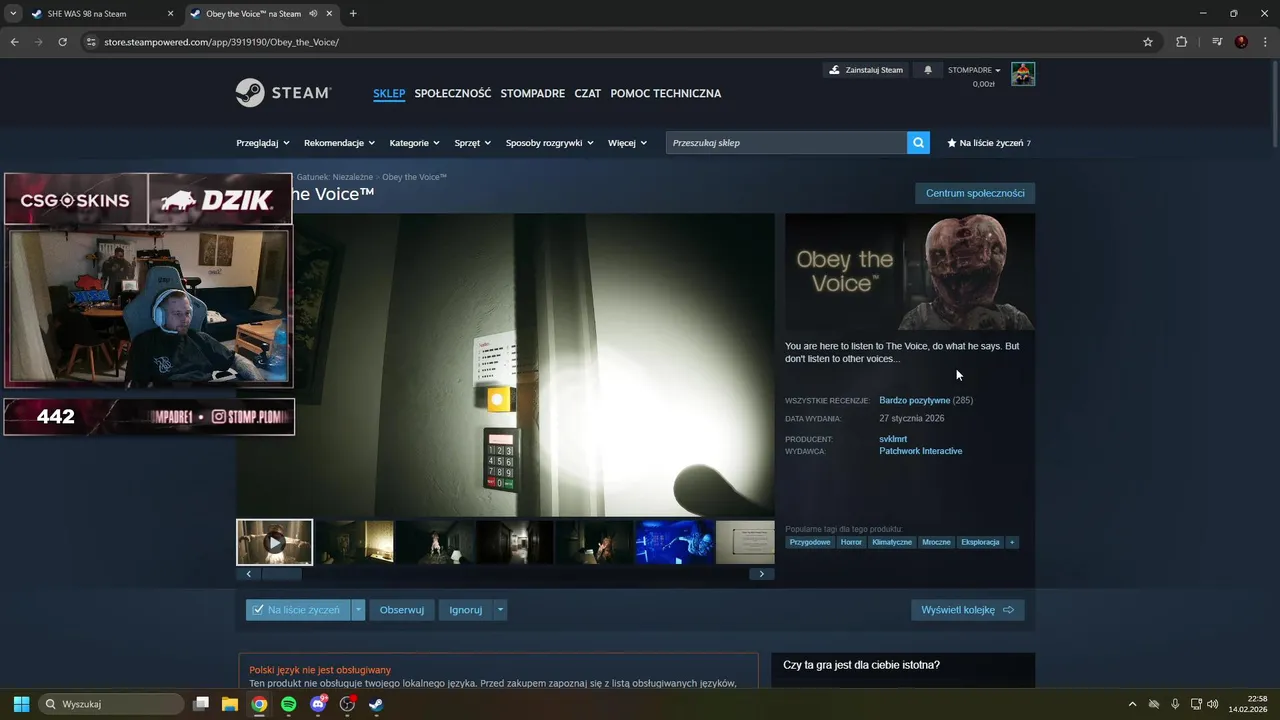Click the magnifier search button in store

[918, 143]
